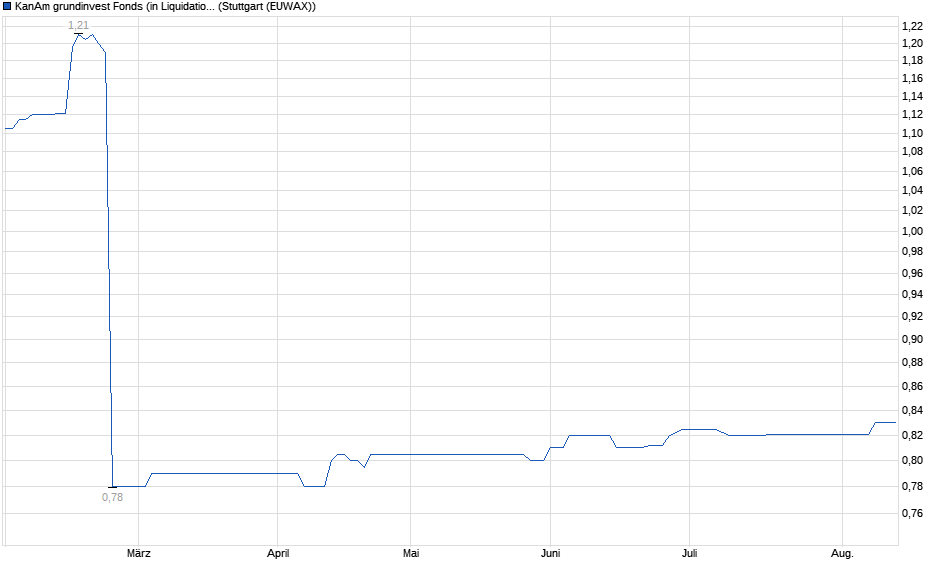Click the 0,82 price axis value

pyautogui.click(x=912, y=435)
